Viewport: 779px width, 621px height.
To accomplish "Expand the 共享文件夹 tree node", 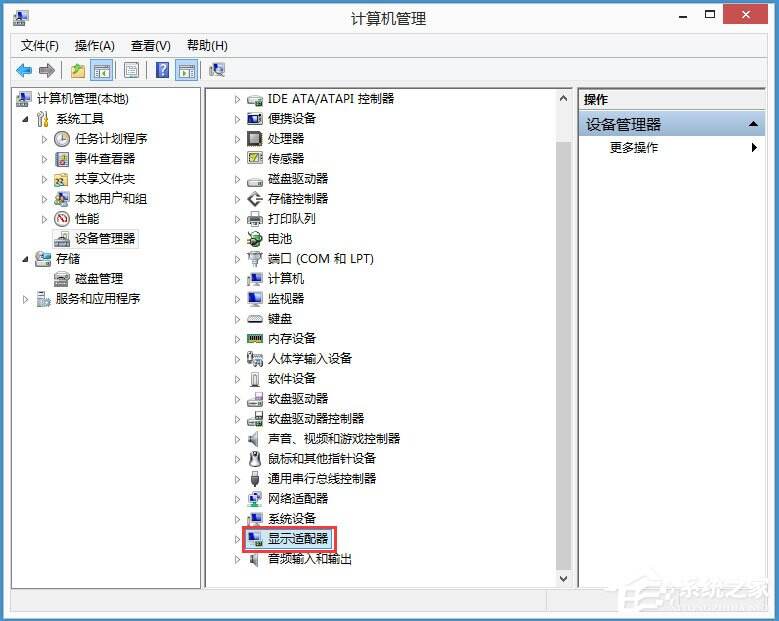I will pos(44,179).
